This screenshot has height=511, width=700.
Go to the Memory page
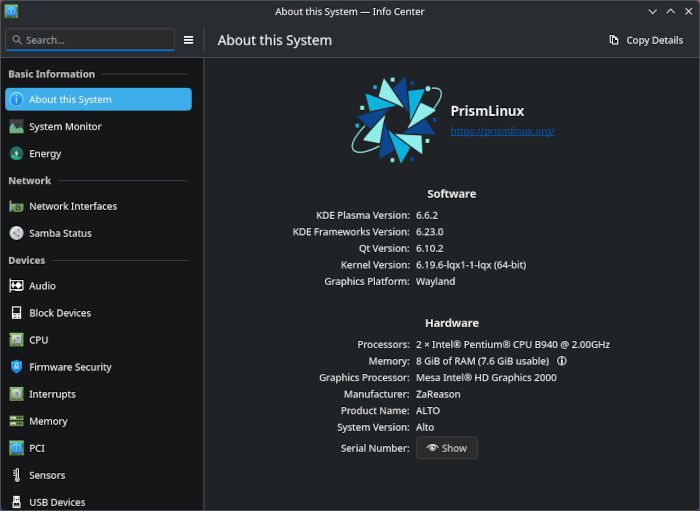pos(48,421)
